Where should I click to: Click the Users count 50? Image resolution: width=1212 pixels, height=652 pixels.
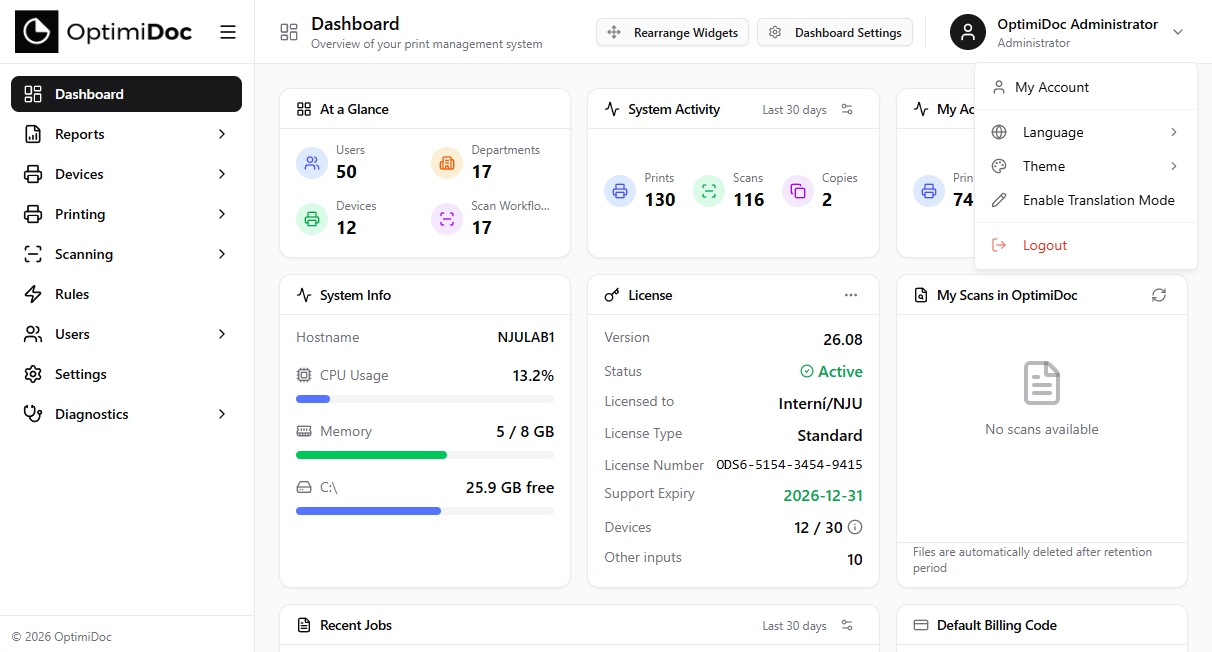(346, 172)
